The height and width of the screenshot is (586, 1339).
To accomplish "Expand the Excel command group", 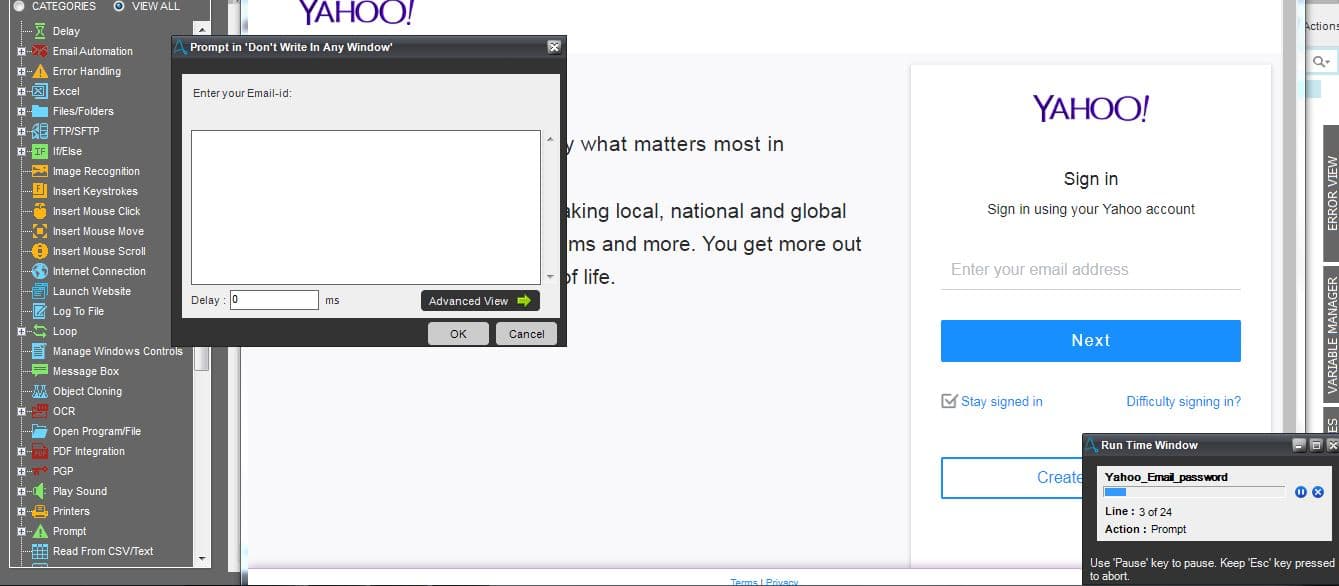I will (21, 91).
